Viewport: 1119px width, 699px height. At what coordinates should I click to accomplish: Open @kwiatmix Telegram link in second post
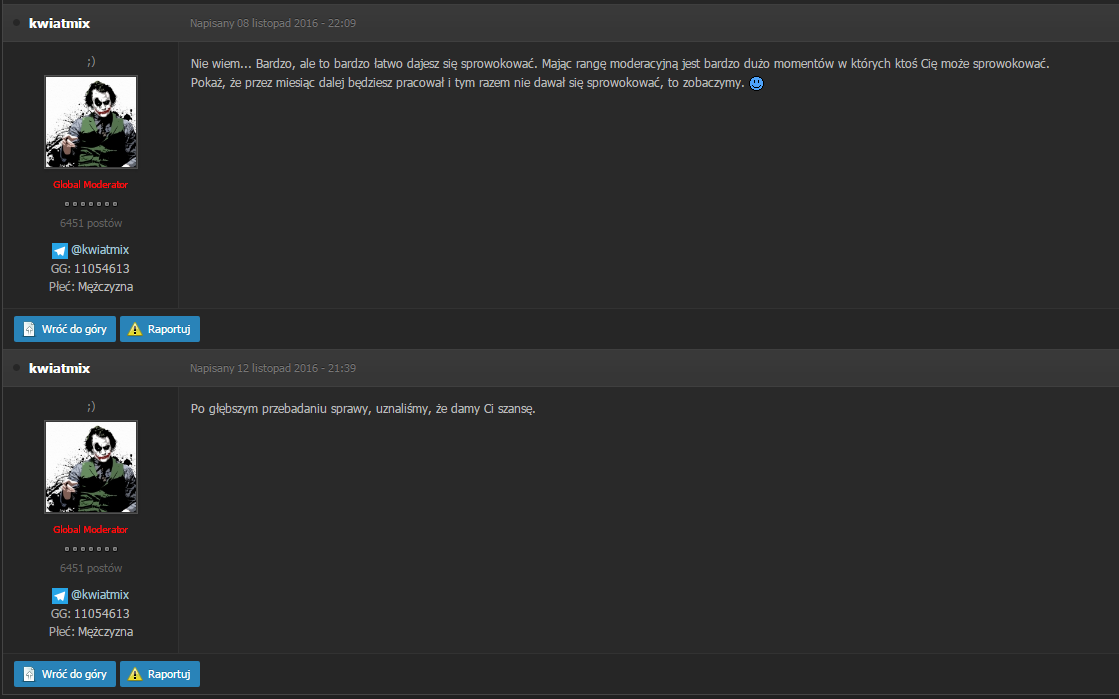(100, 595)
